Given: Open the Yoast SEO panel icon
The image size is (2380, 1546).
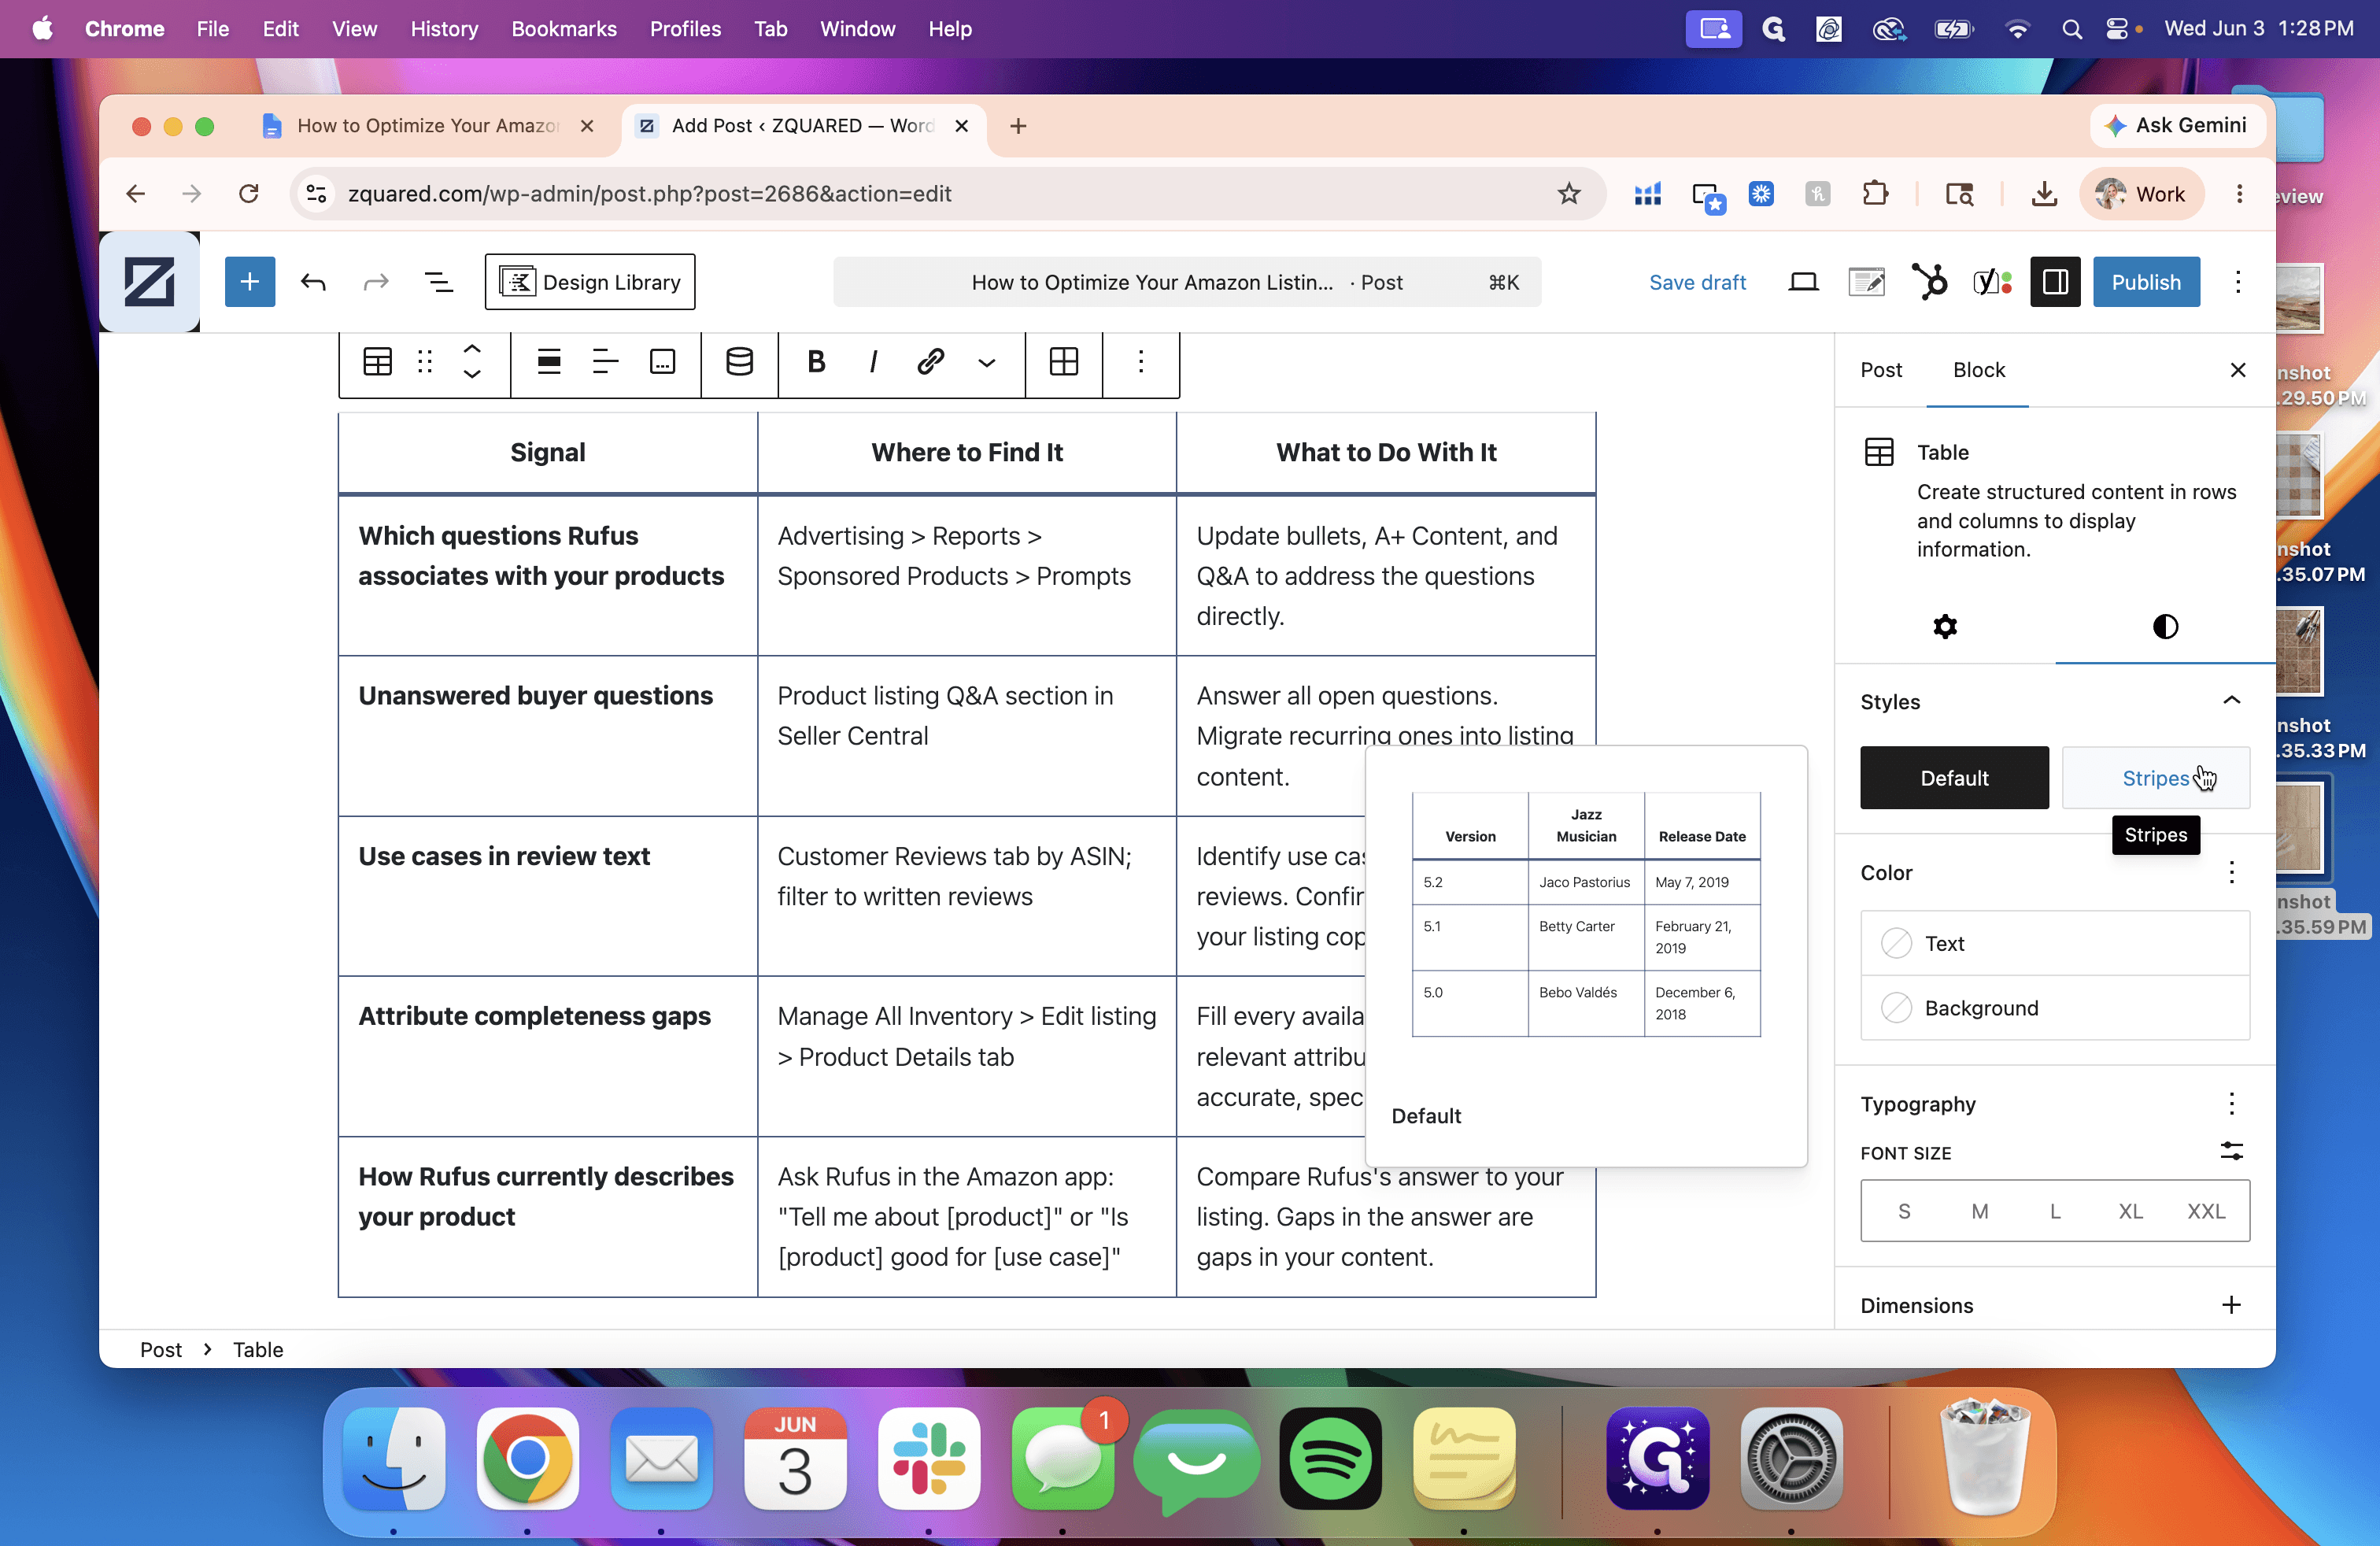Looking at the screenshot, I should tap(1992, 282).
